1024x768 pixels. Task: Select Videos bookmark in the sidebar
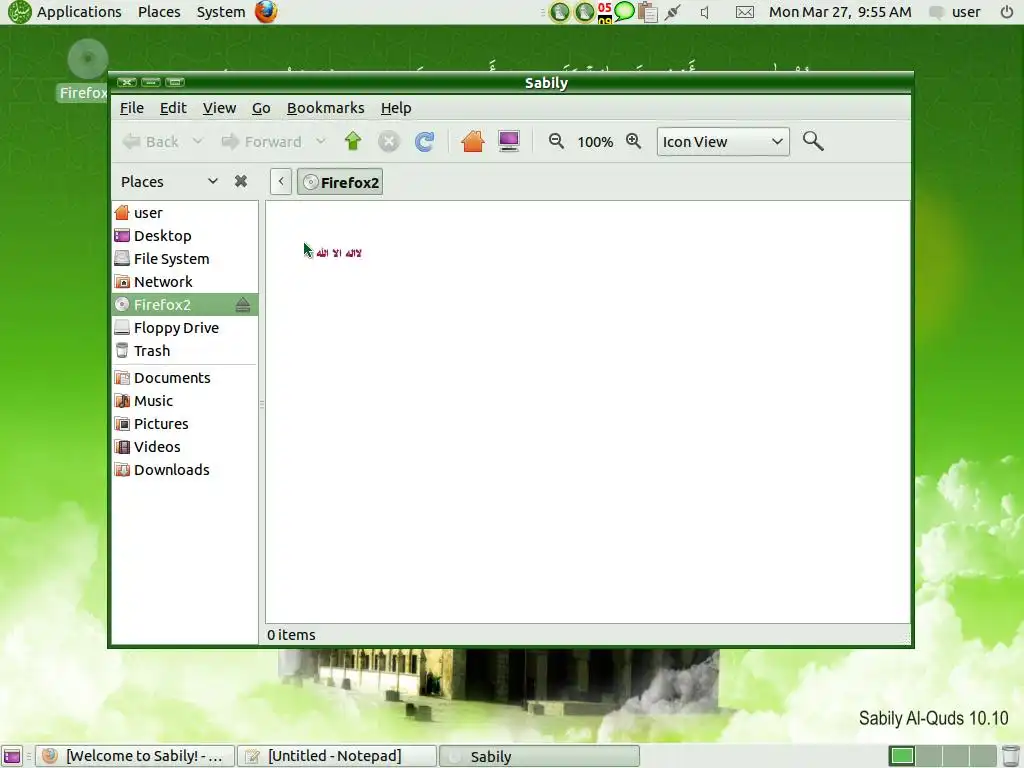pos(185,447)
